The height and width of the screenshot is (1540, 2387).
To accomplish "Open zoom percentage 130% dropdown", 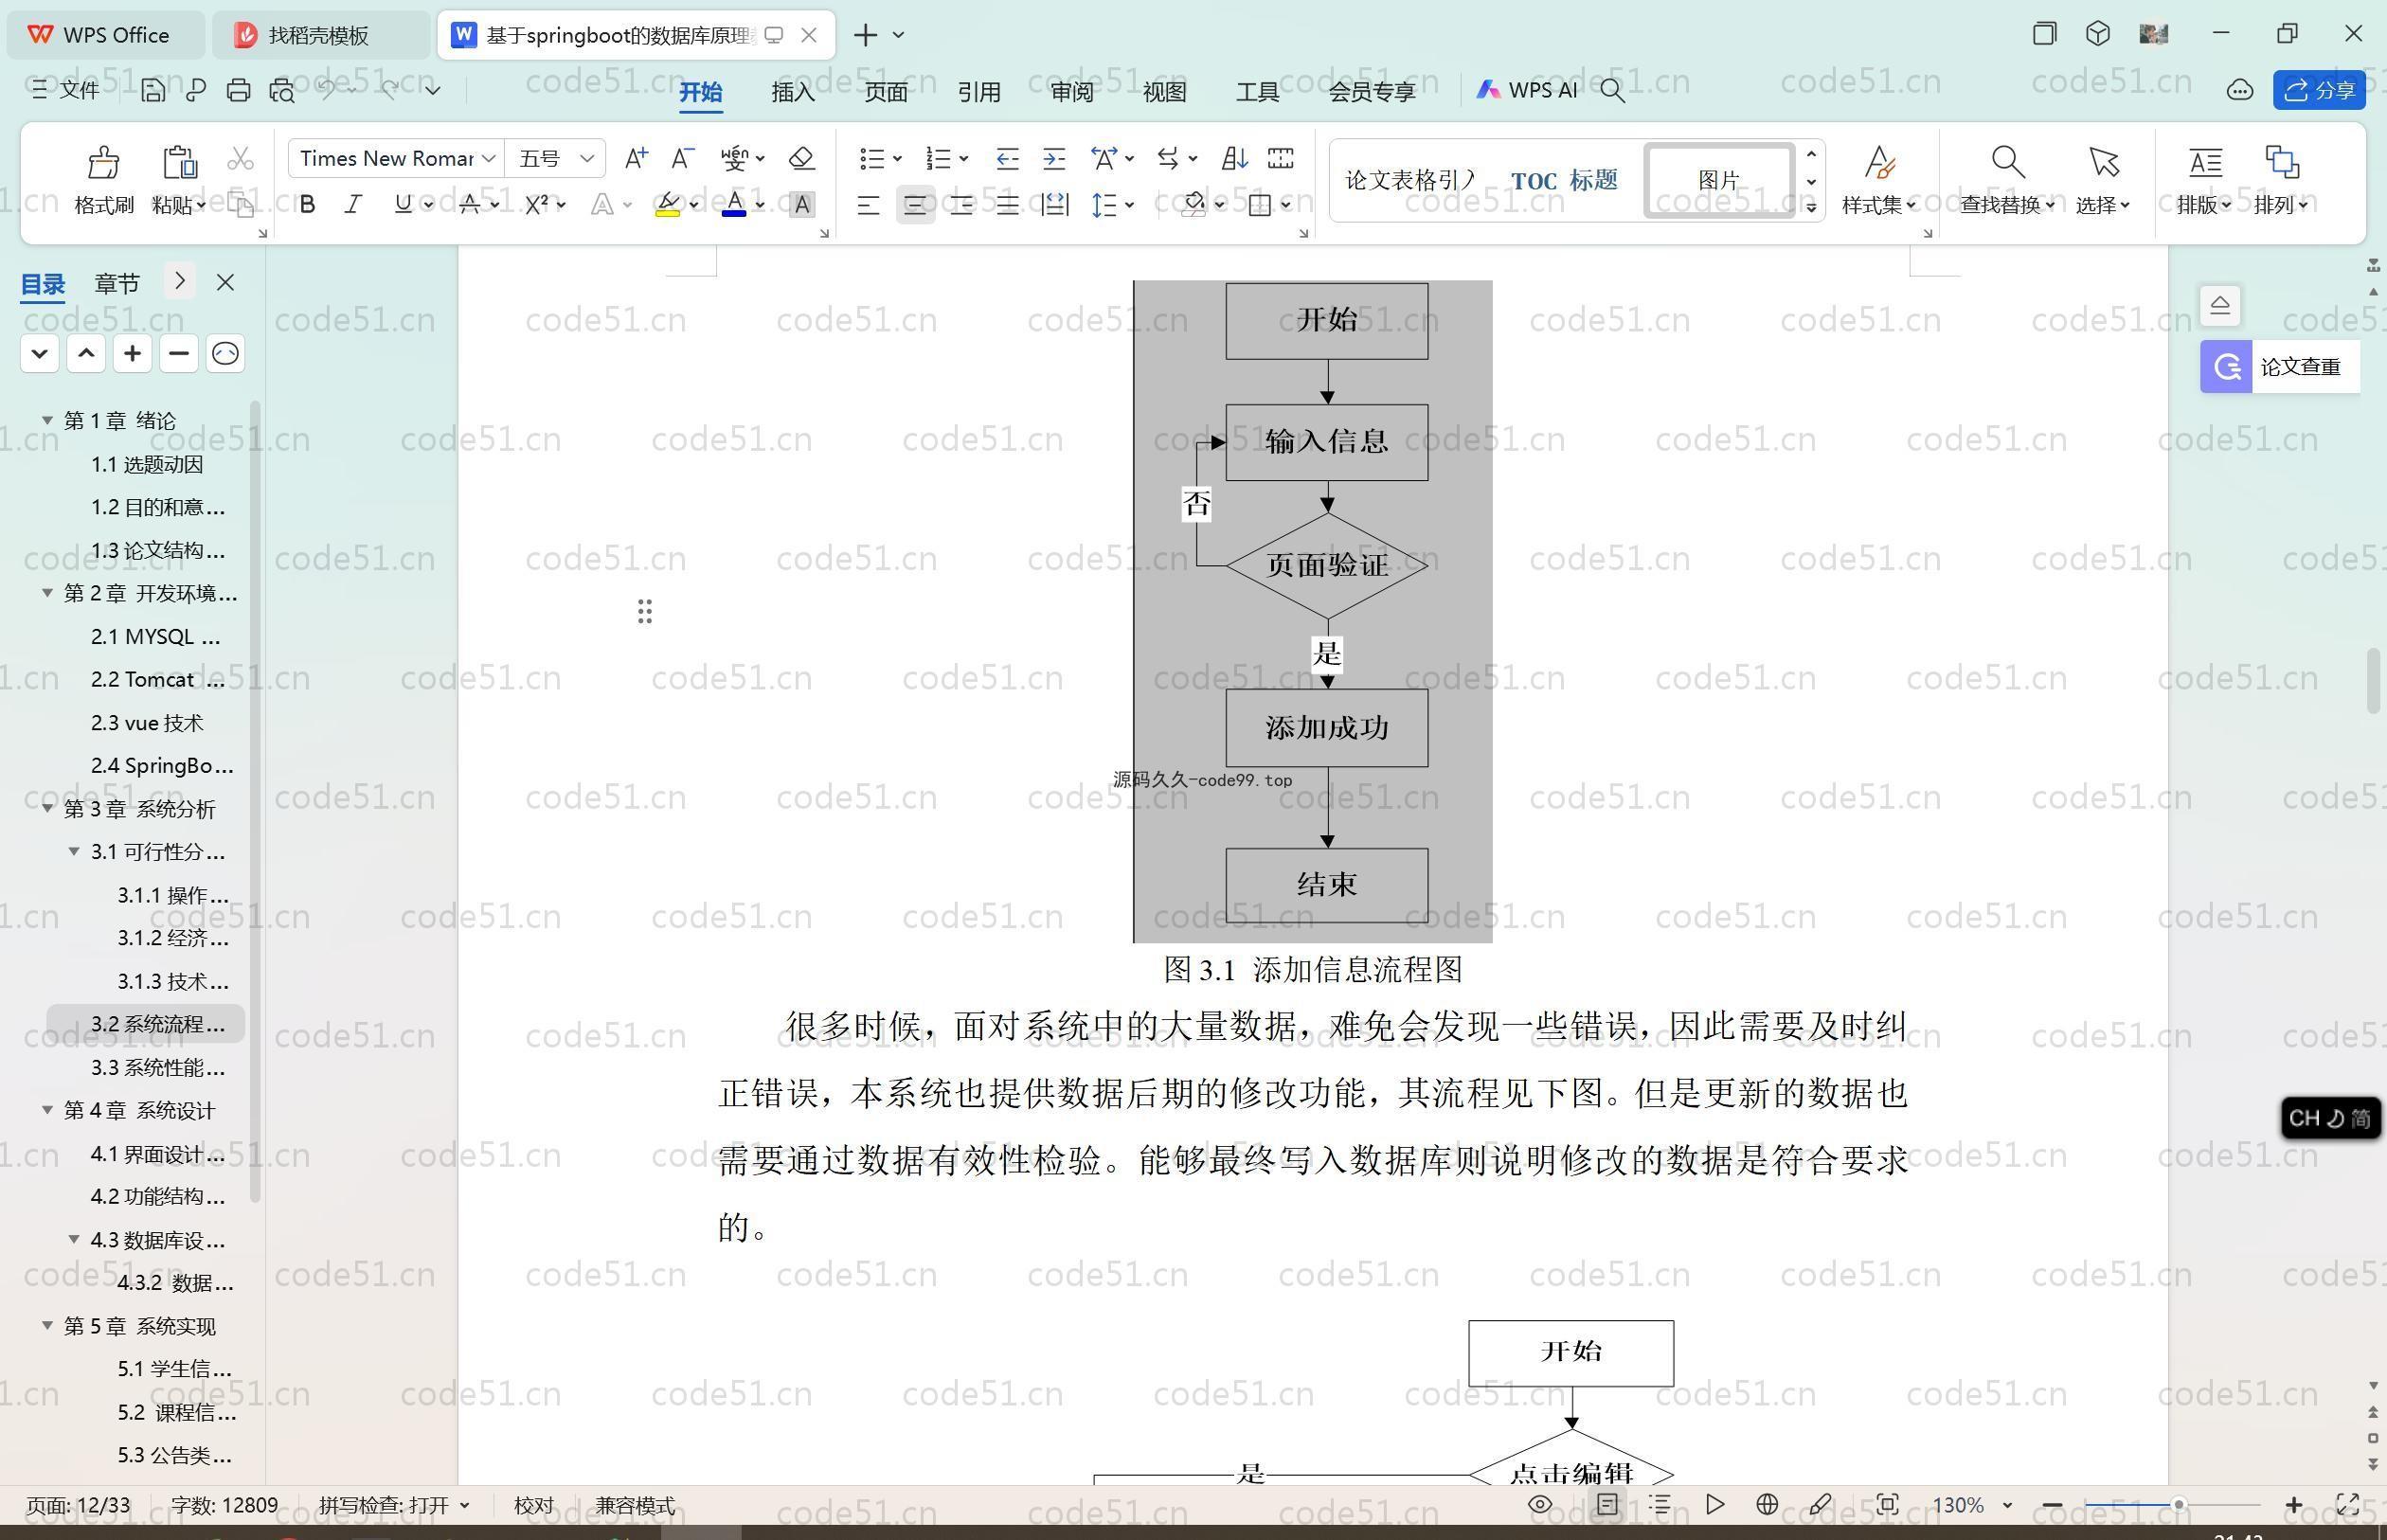I will [2006, 1505].
